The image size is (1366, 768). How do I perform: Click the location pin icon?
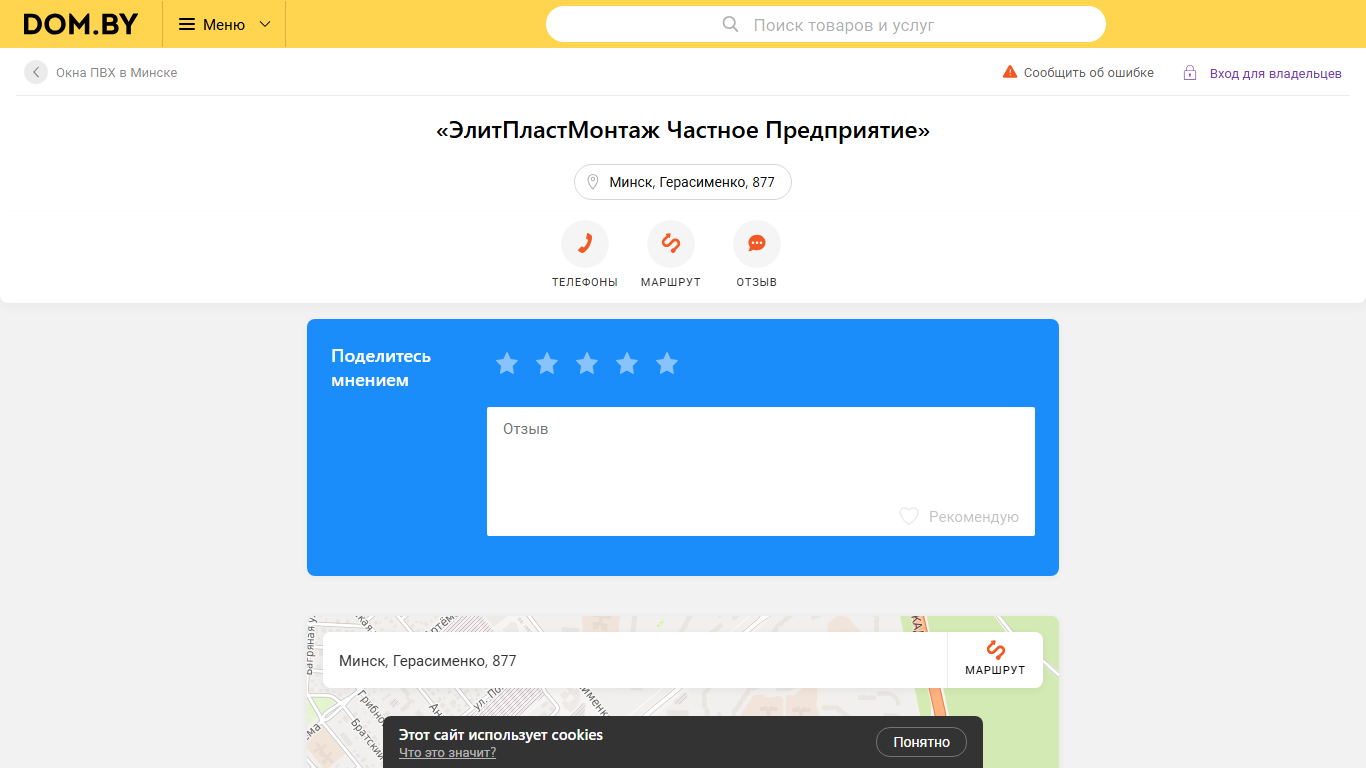[593, 182]
